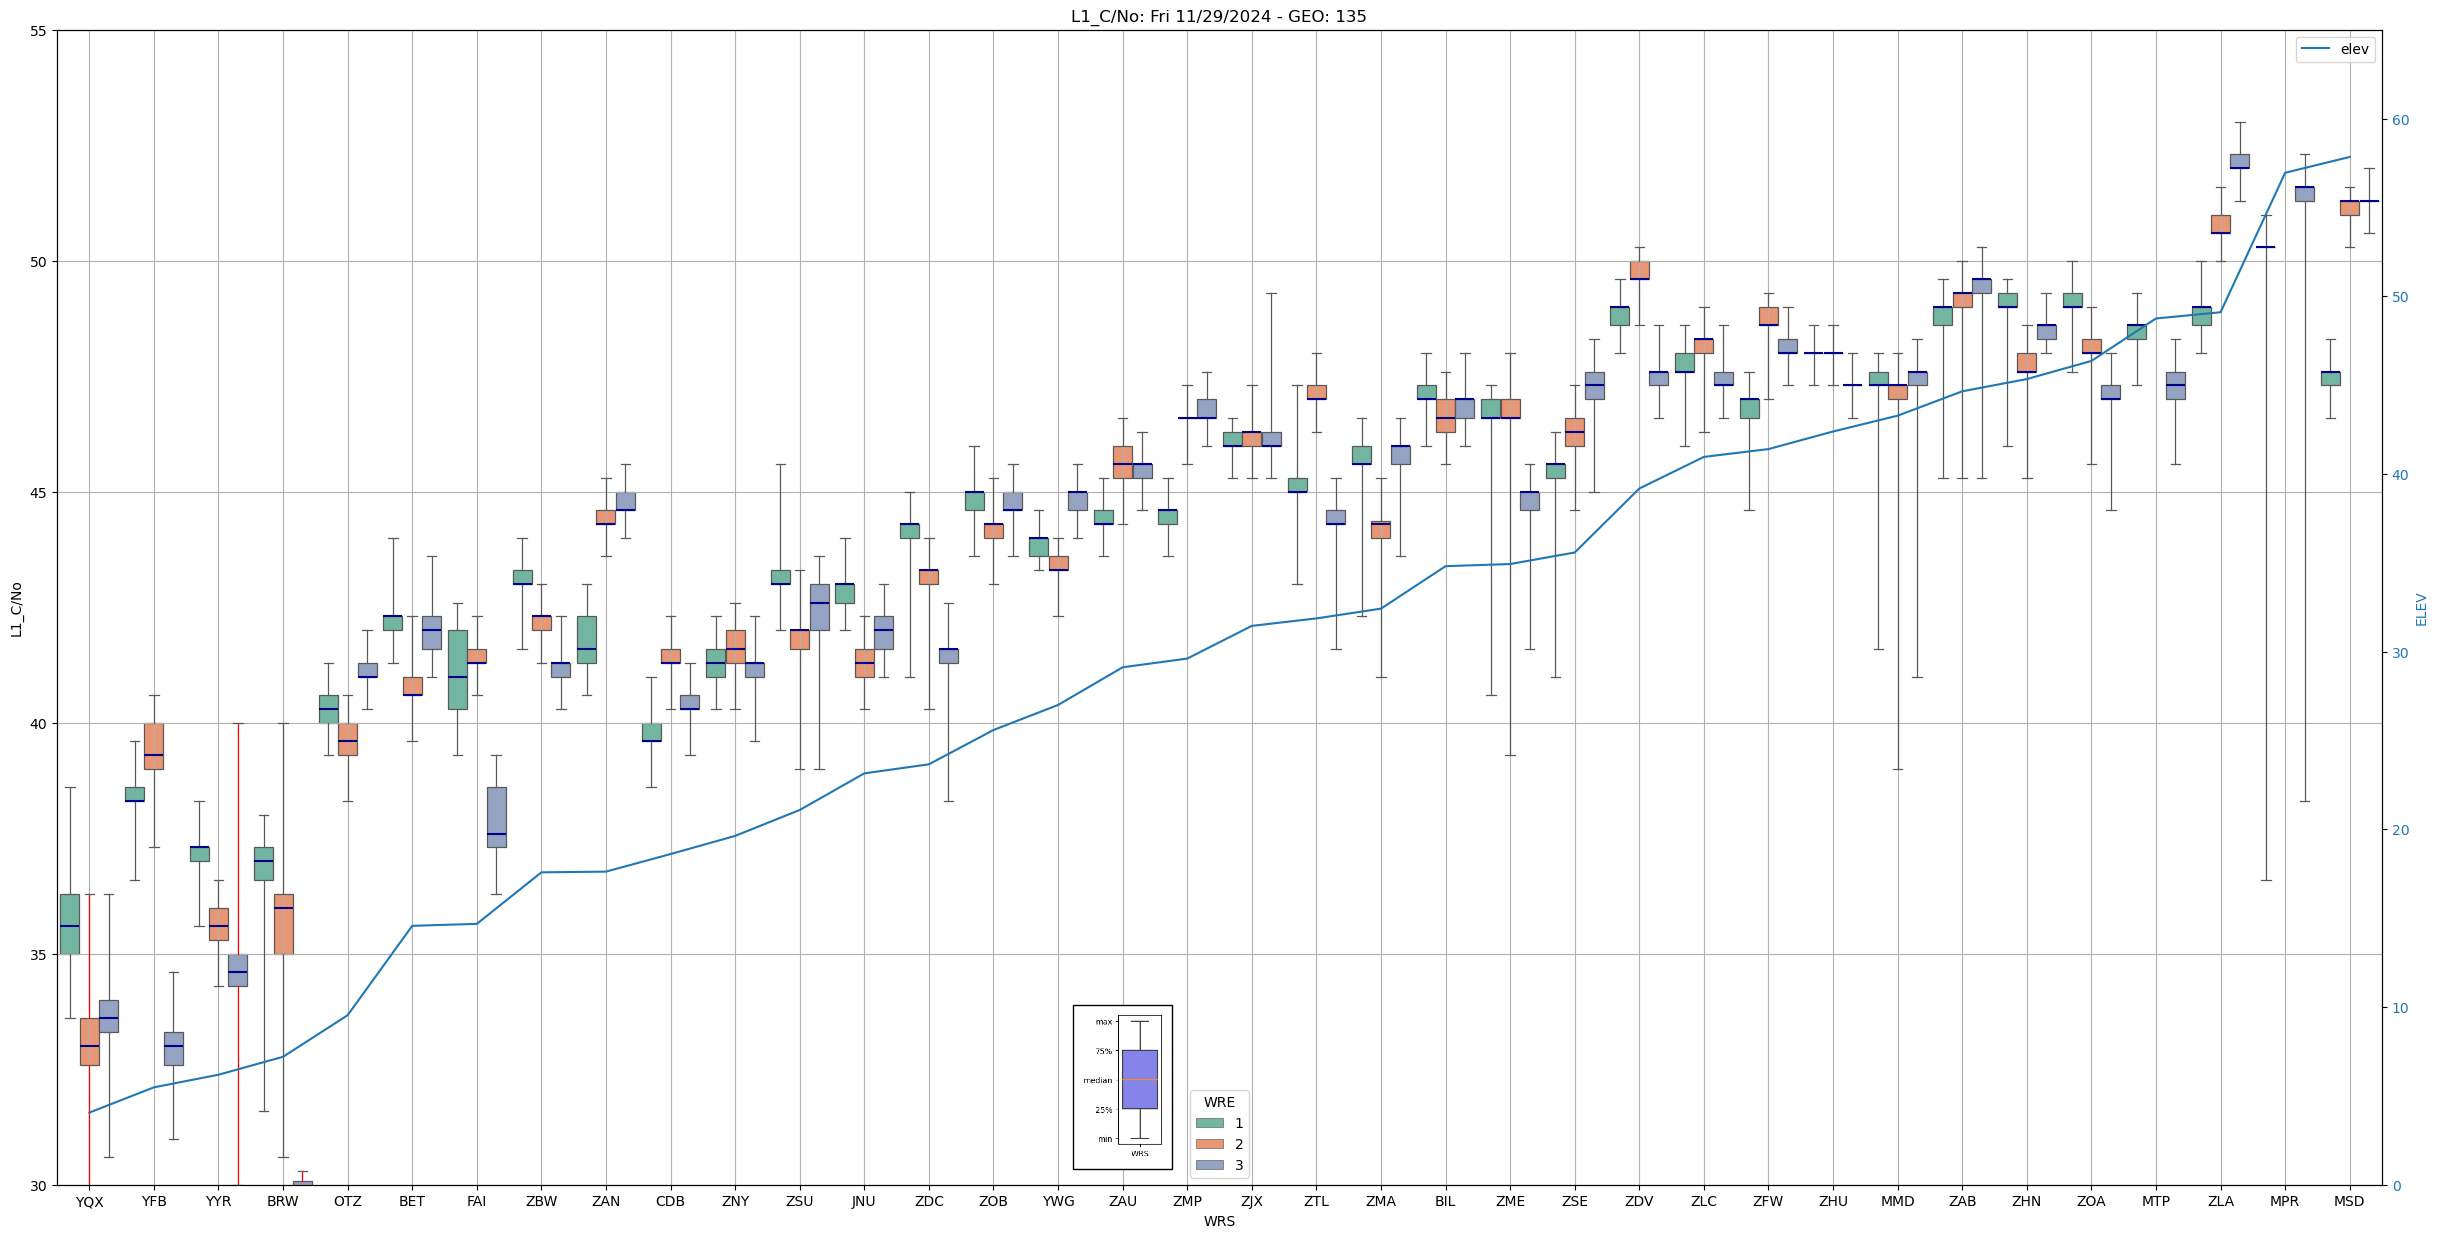This screenshot has height=1238, width=2439.
Task: Click the WRS x-axis label
Action: [x=1218, y=1221]
